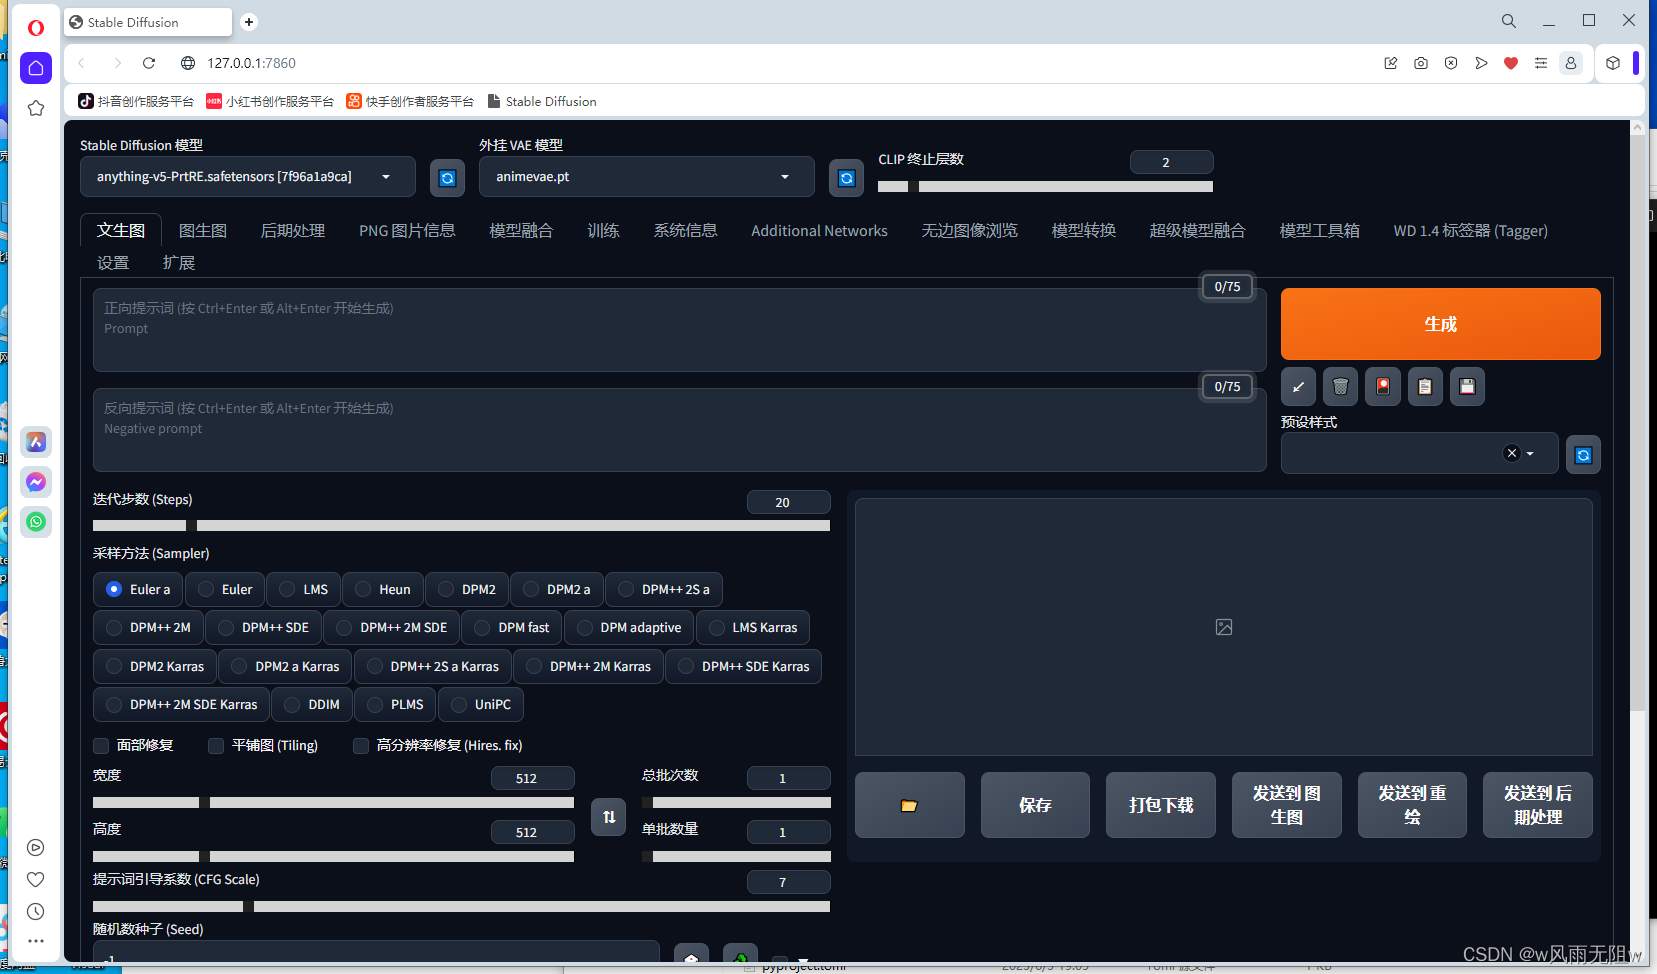Screen dimensions: 1657x974
Task: Reload the page
Action: [x=149, y=63]
